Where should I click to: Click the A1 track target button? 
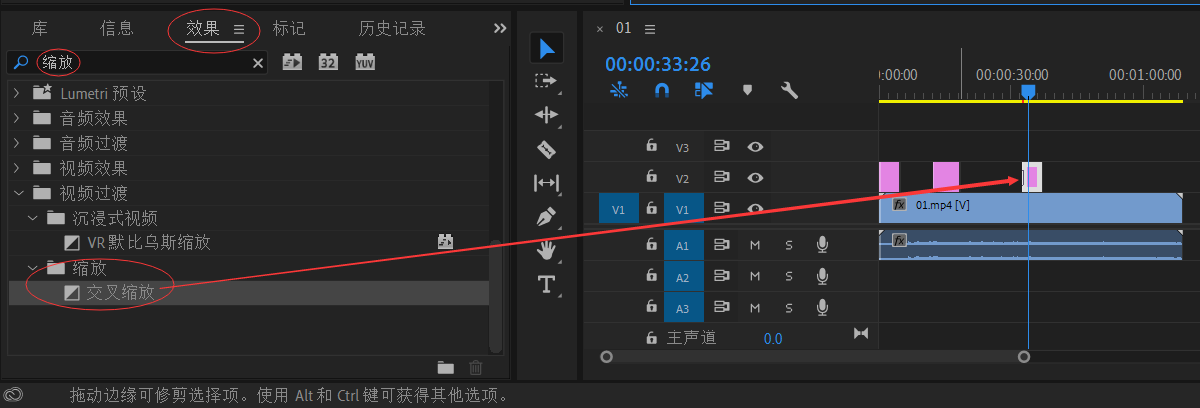pos(683,246)
